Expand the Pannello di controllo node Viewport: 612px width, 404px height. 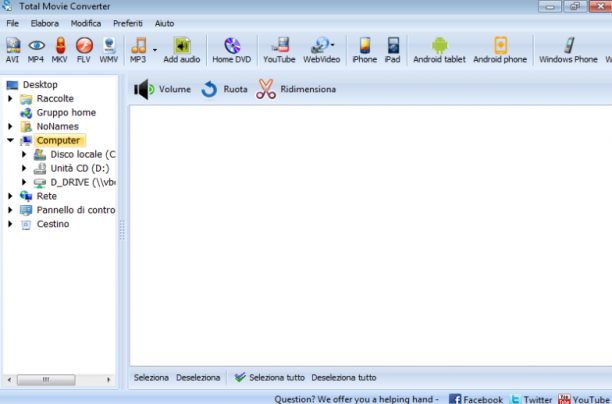pyautogui.click(x=10, y=210)
